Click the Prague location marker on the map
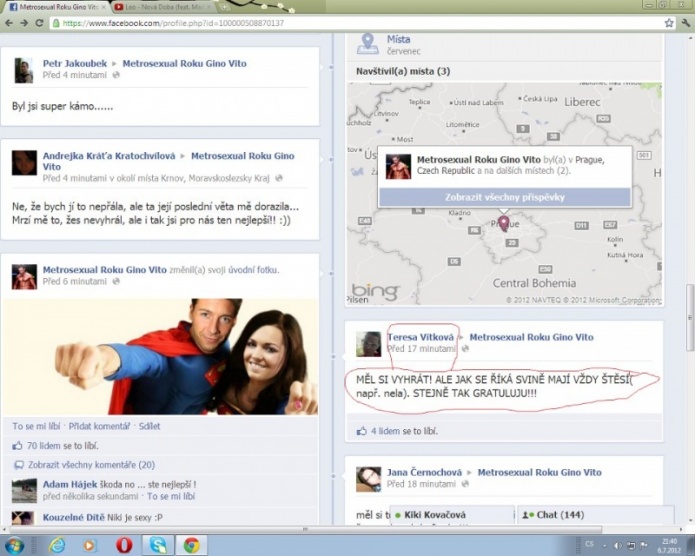This screenshot has height=556, width=695. pos(503,224)
